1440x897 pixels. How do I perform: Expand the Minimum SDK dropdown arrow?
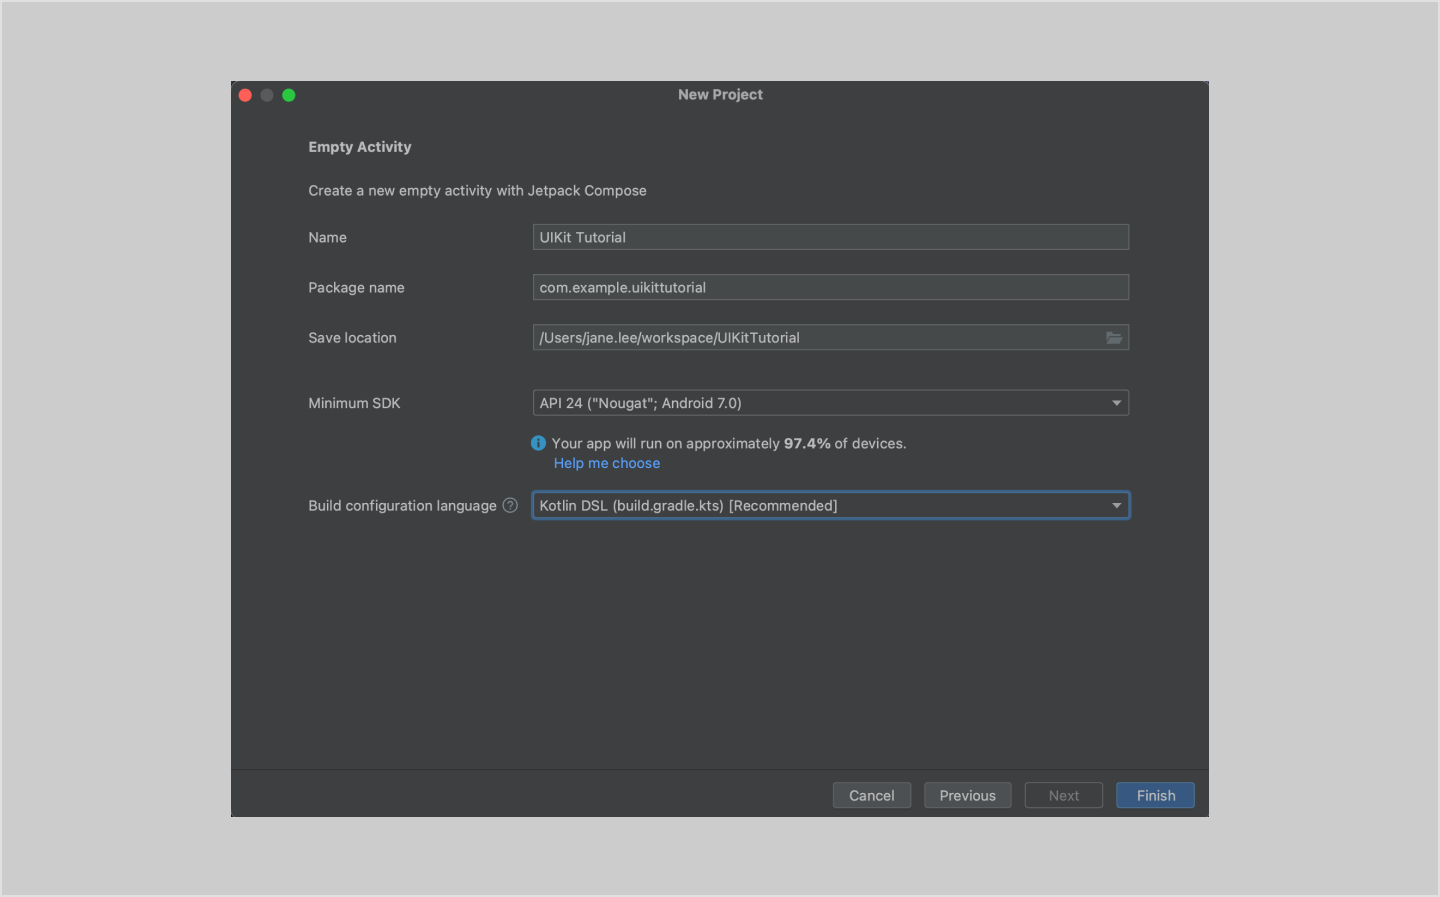(1116, 403)
